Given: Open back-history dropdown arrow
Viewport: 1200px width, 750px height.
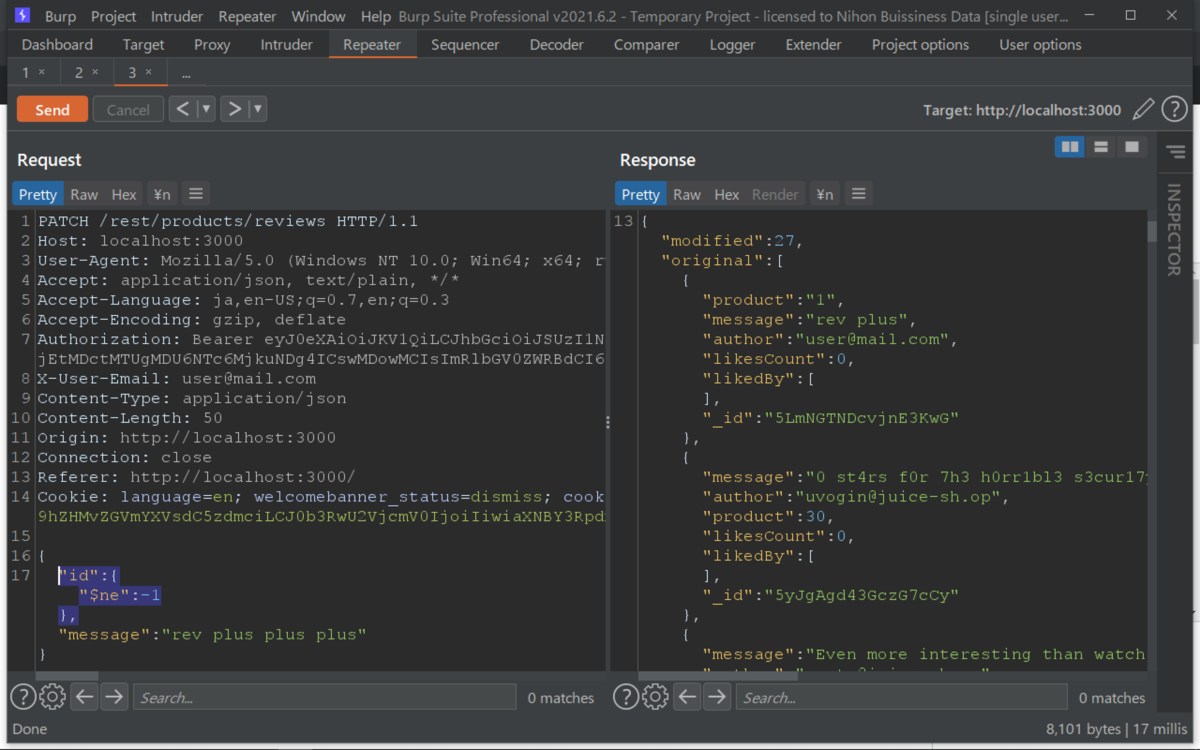Looking at the screenshot, I should pyautogui.click(x=206, y=109).
